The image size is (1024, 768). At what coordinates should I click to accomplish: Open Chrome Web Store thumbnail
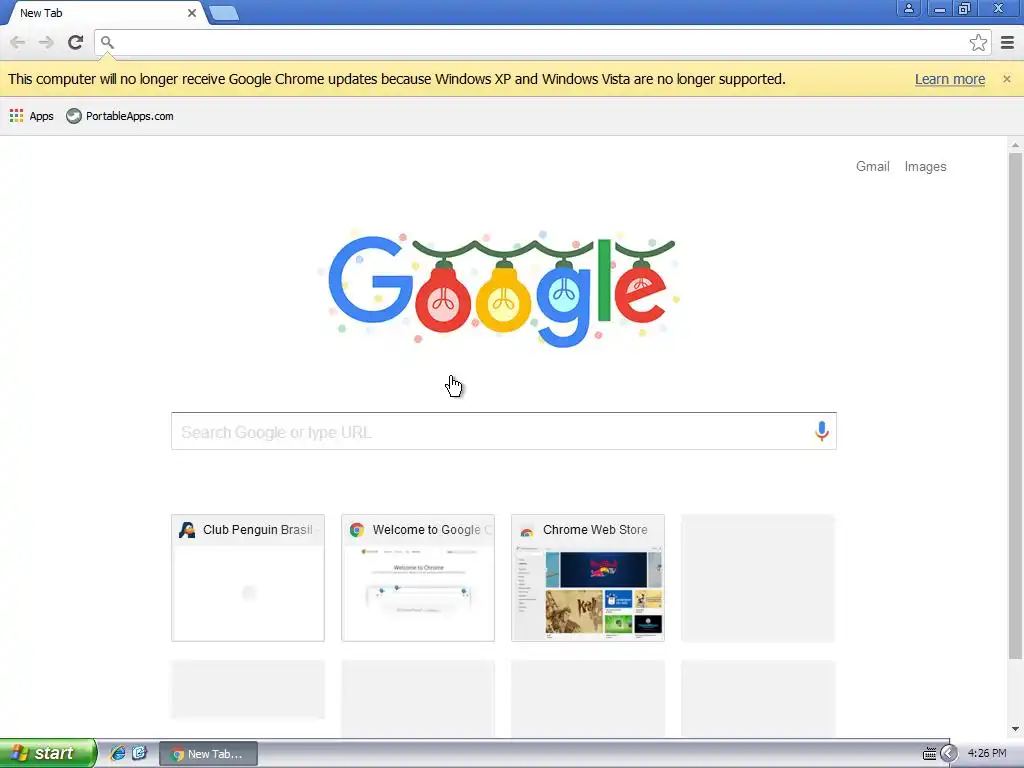pos(588,578)
